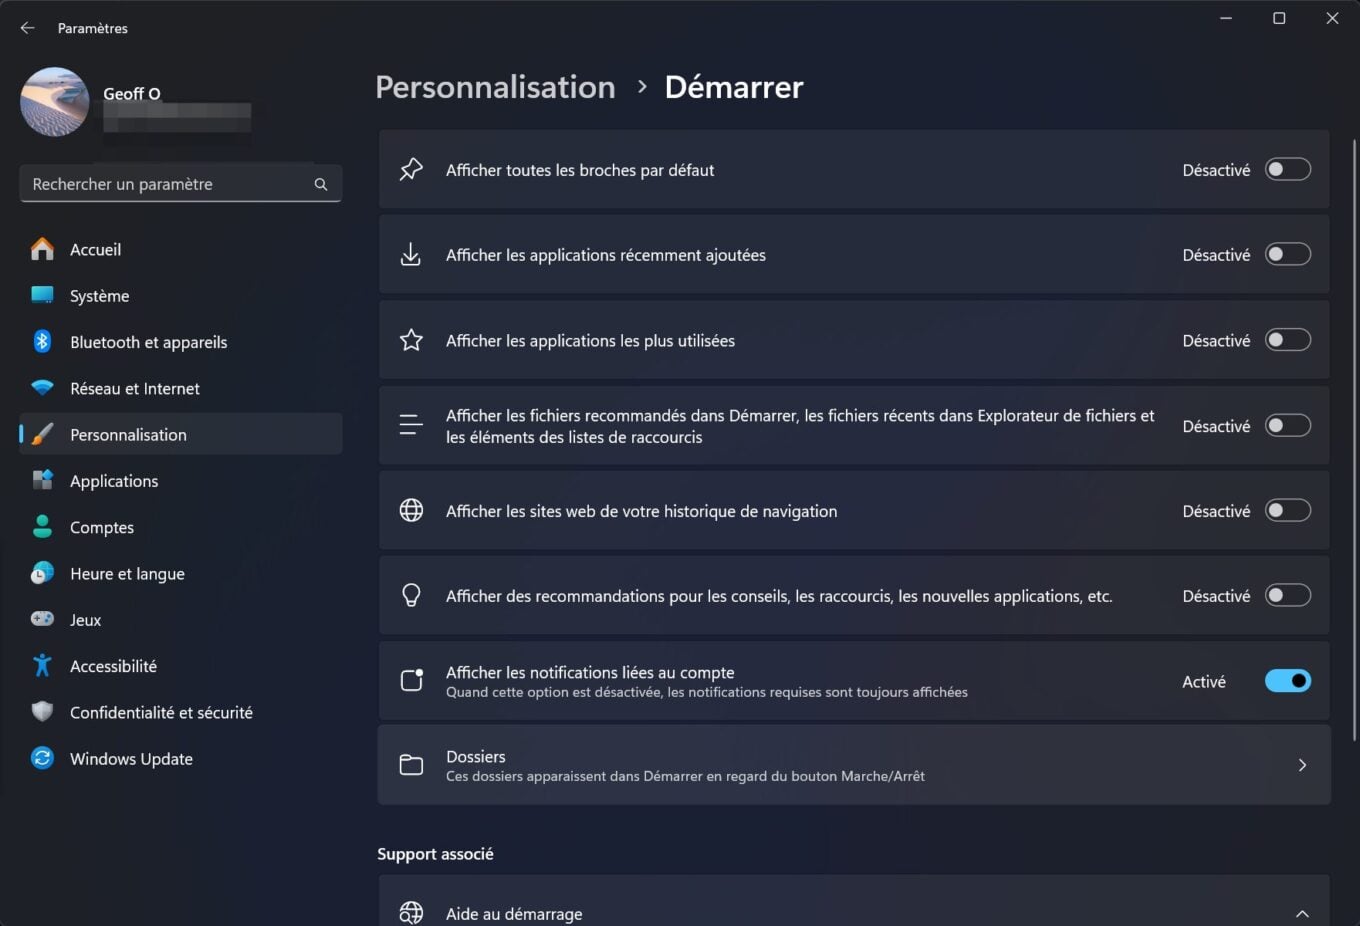Open Dossiers using the right chevron
Image resolution: width=1360 pixels, height=926 pixels.
point(1301,765)
